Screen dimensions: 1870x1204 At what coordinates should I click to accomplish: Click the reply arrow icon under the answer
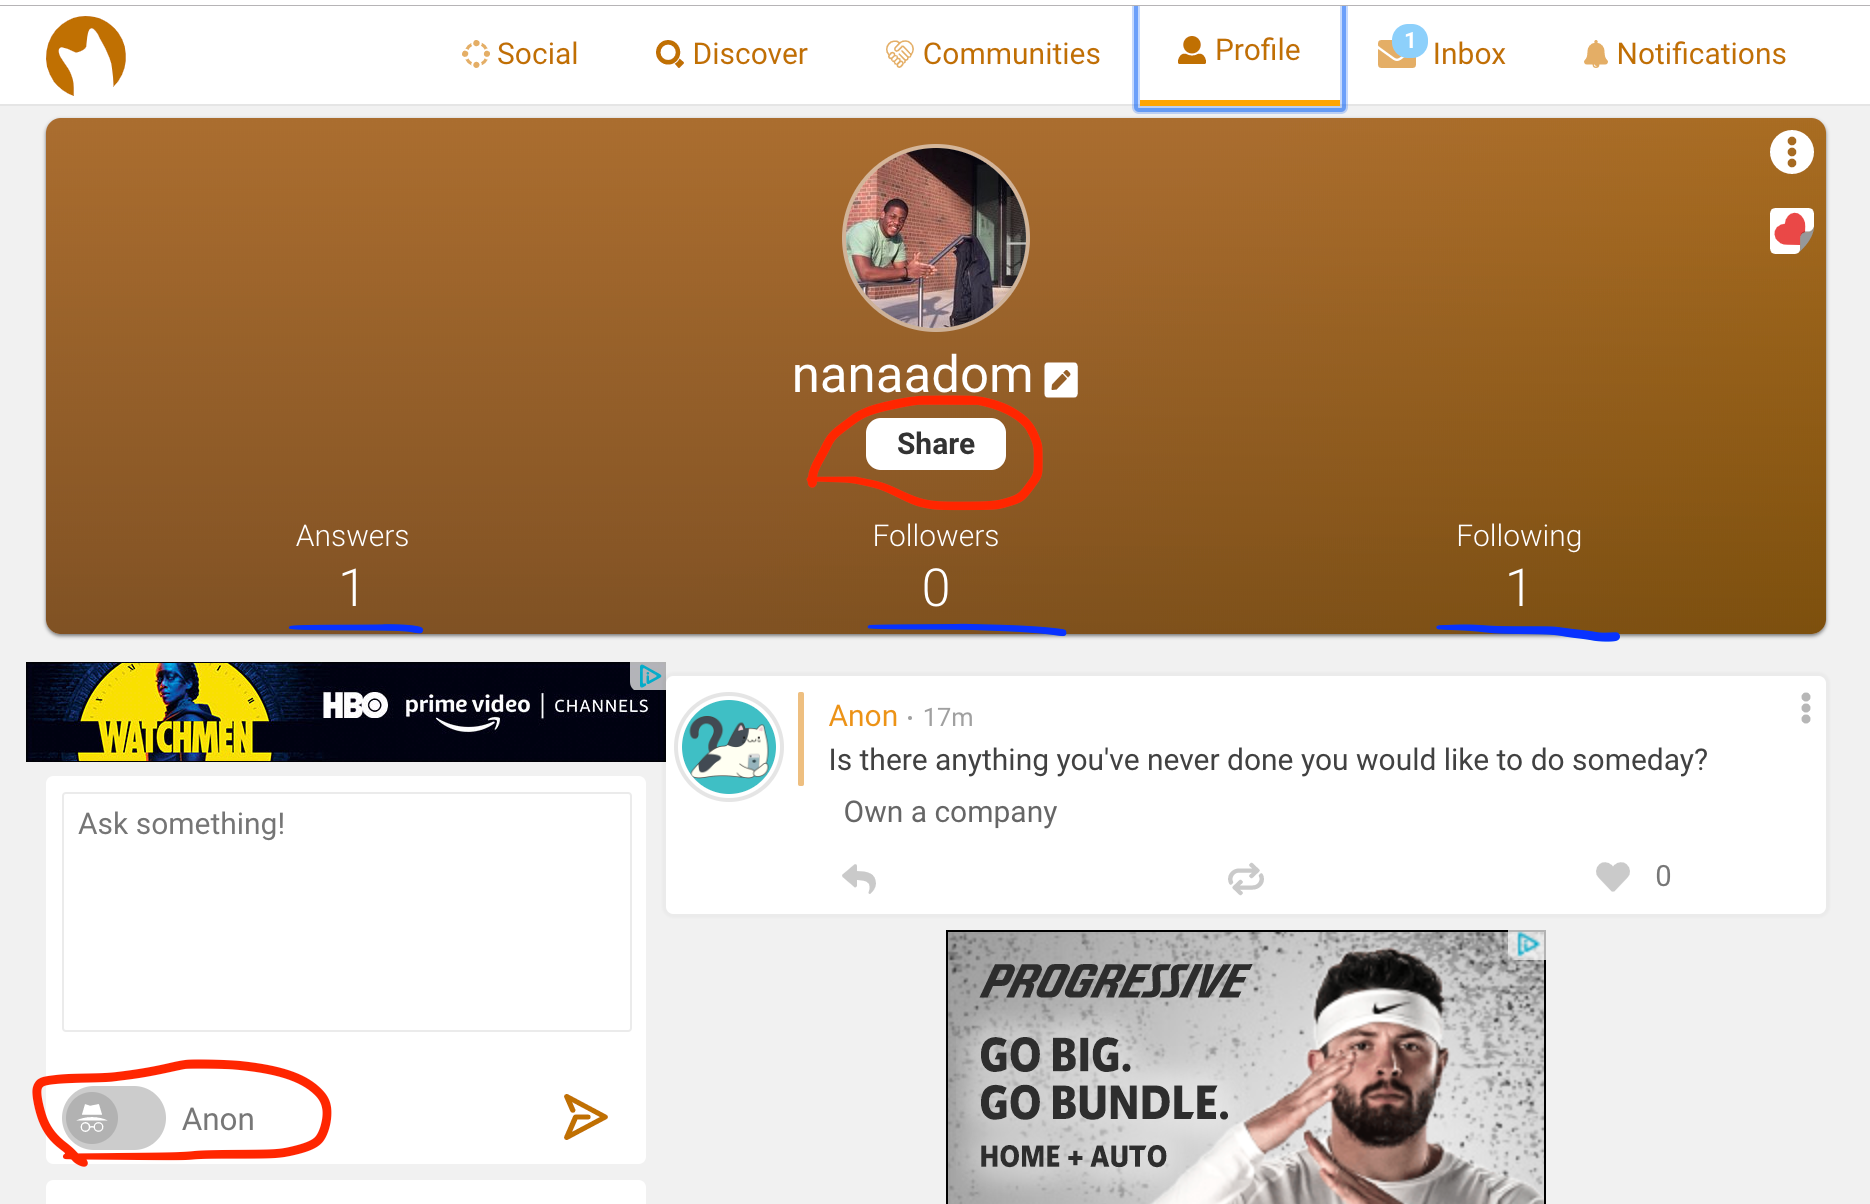(x=859, y=878)
